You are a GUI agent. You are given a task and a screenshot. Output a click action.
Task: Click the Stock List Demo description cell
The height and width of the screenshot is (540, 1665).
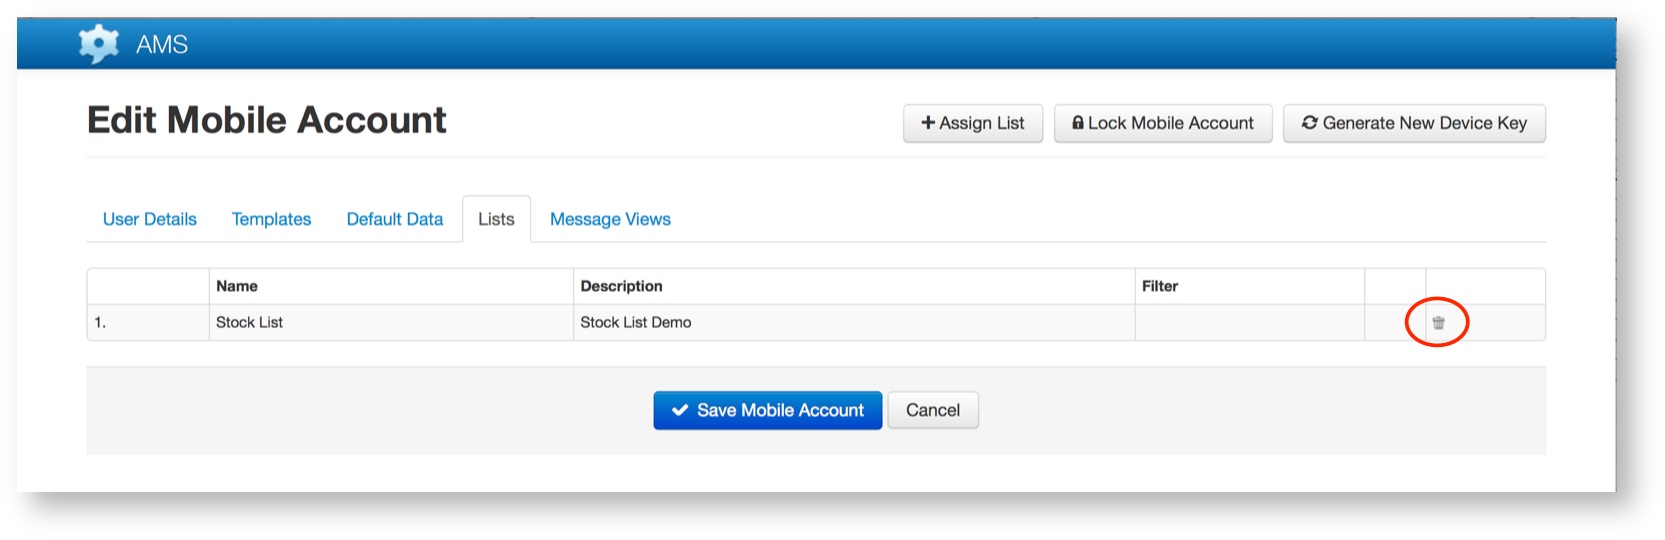636,322
